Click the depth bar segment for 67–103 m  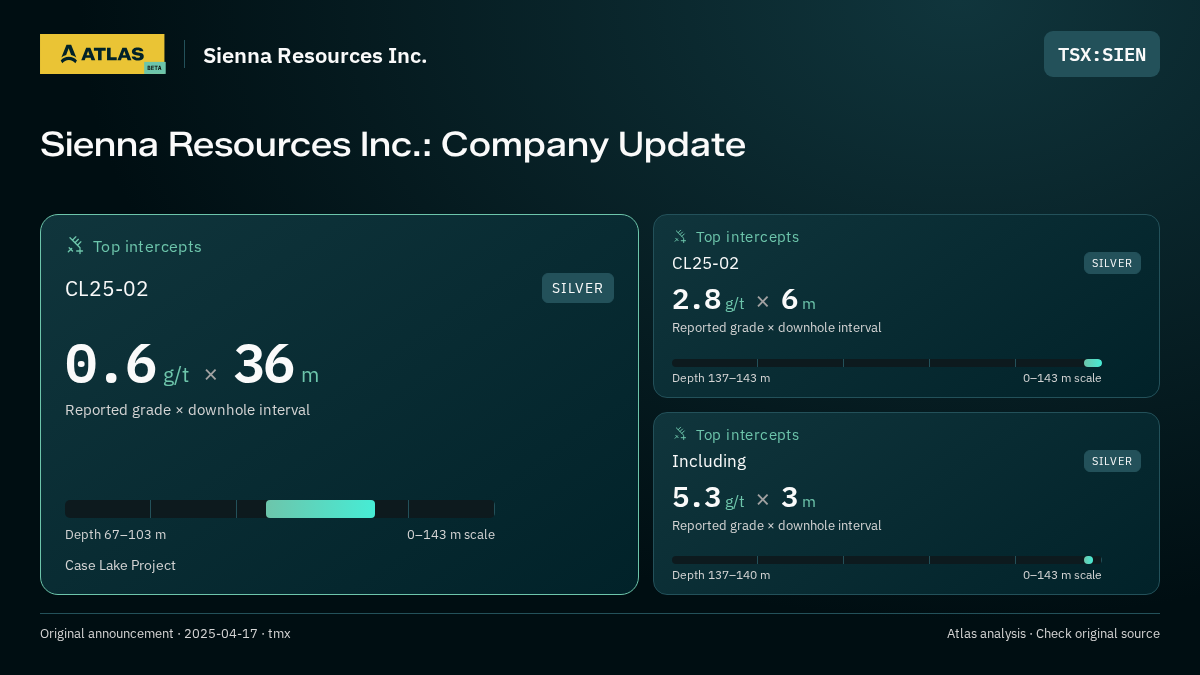[320, 509]
